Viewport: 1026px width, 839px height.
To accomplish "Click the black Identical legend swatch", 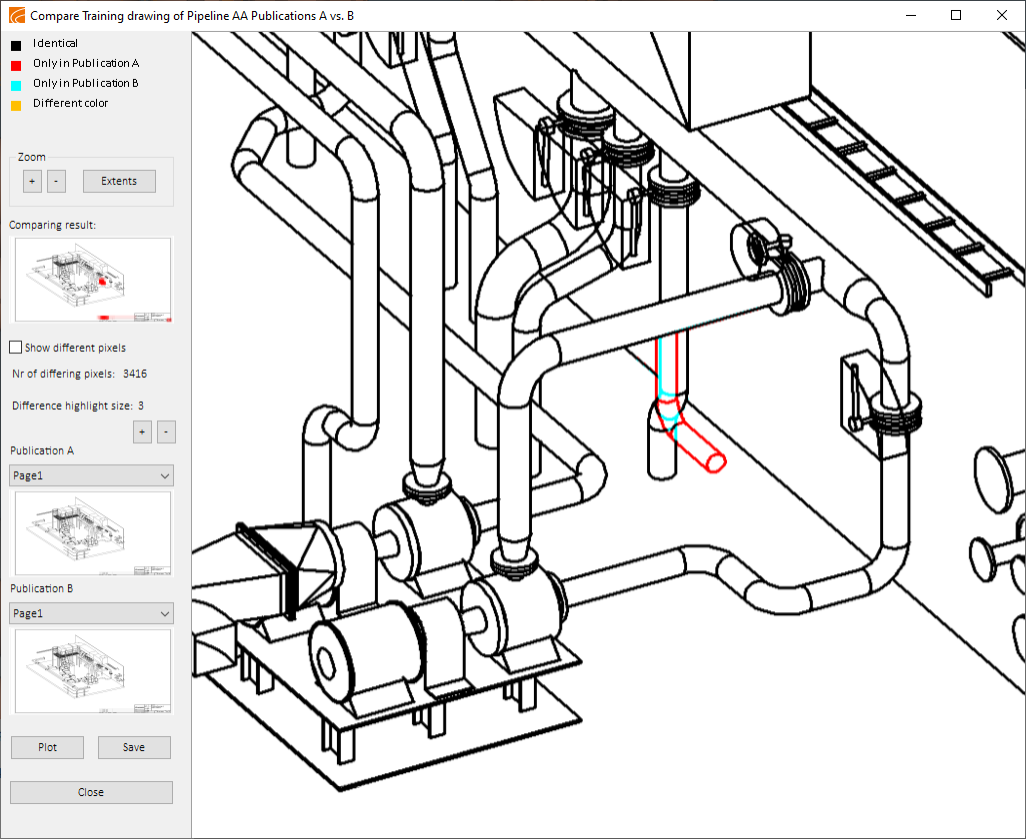I will (x=16, y=45).
